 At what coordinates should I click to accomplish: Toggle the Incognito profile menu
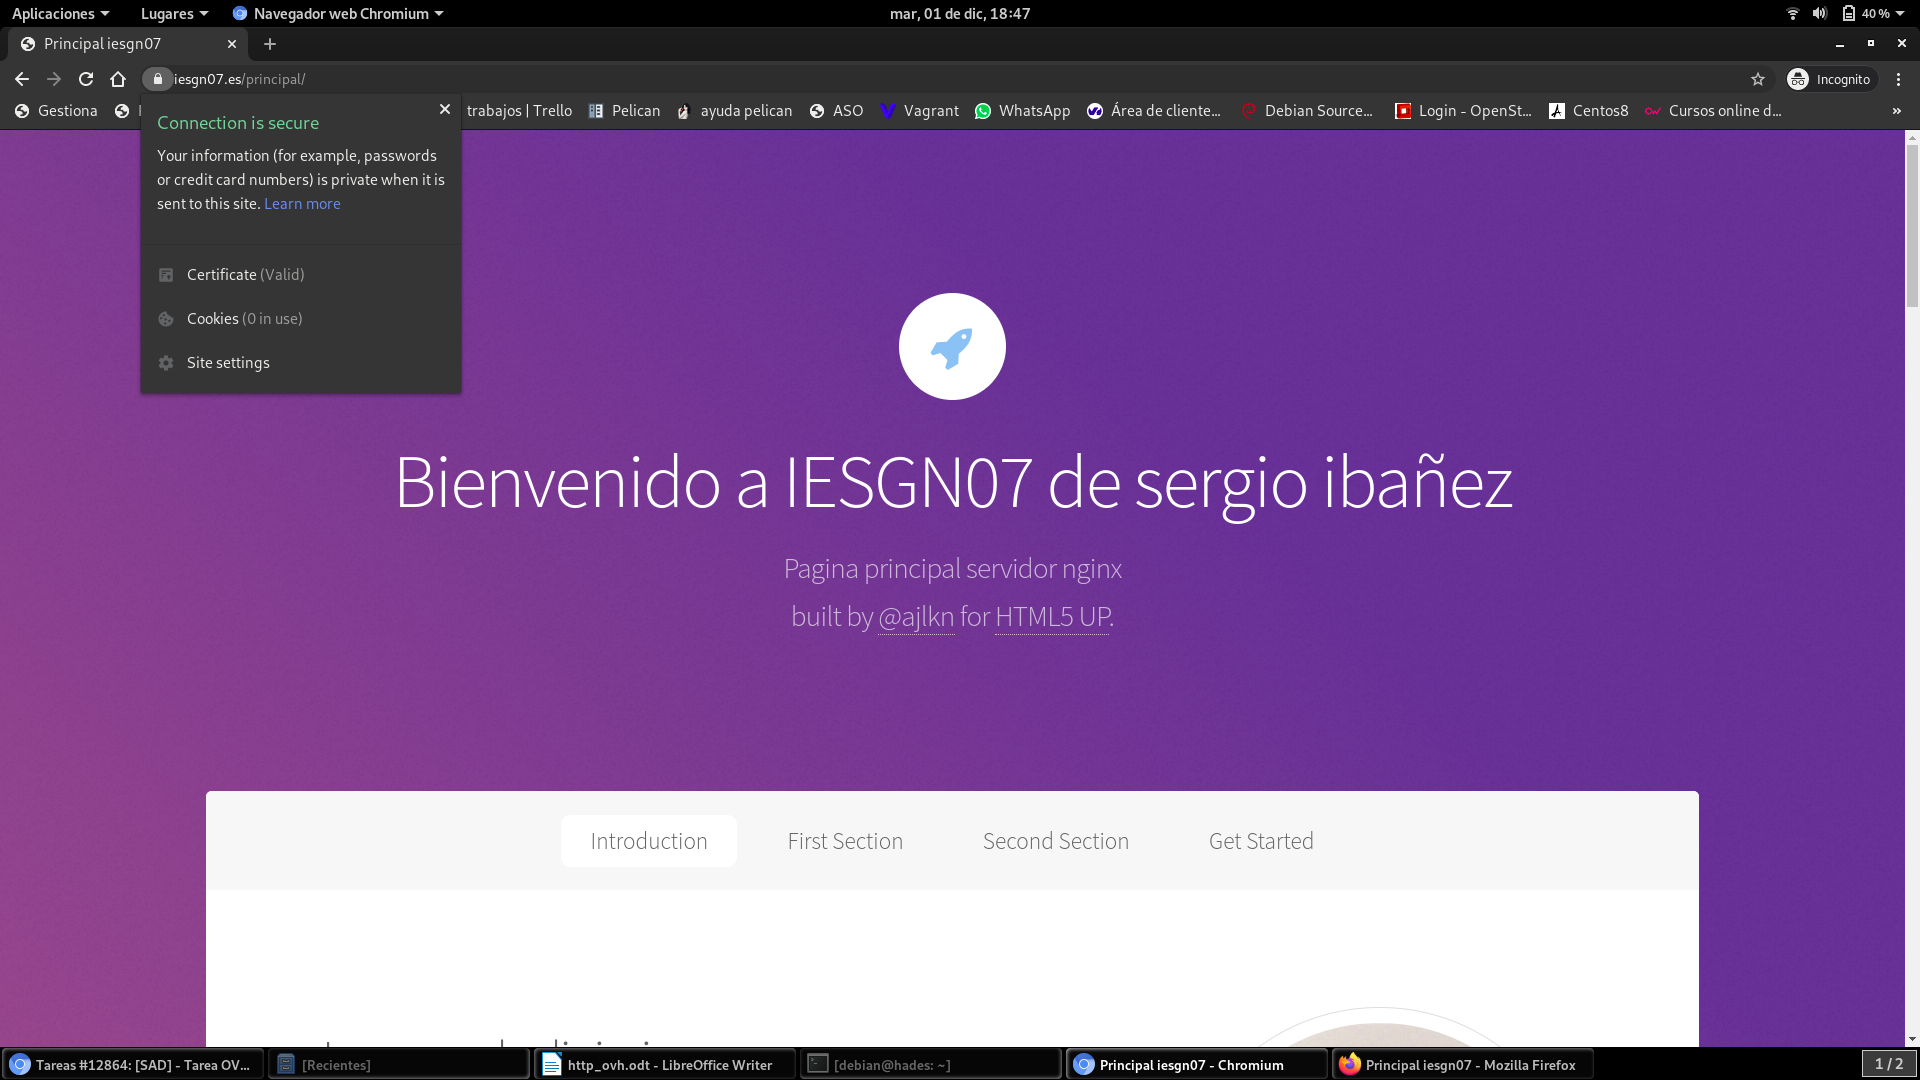1830,79
